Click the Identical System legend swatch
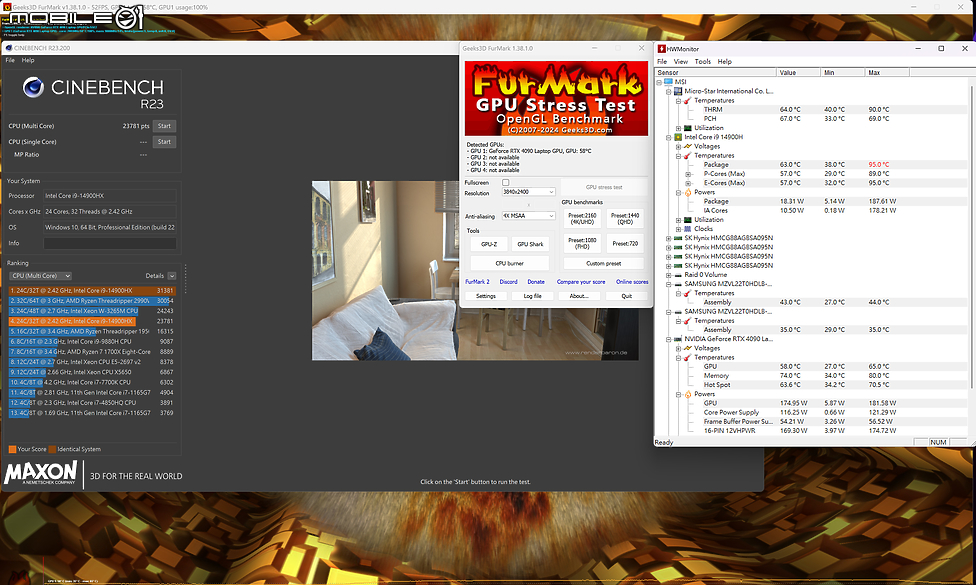The height and width of the screenshot is (585, 976). pos(52,449)
